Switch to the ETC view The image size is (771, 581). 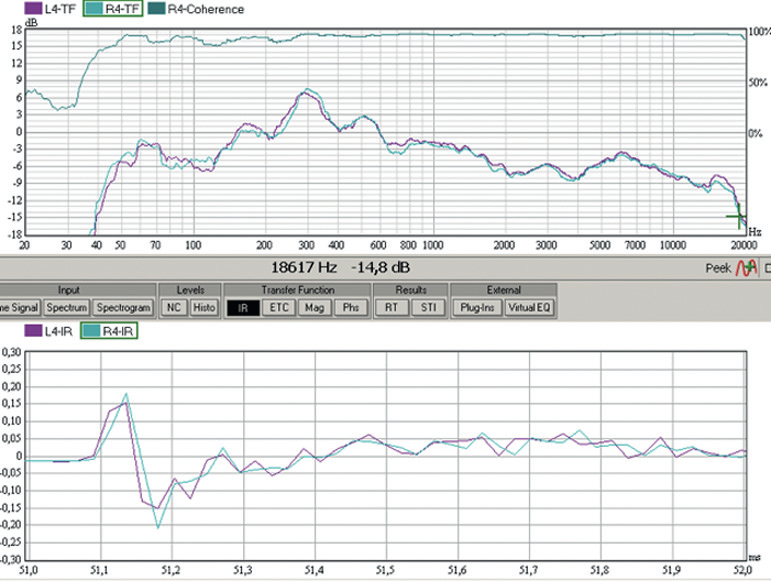click(279, 308)
